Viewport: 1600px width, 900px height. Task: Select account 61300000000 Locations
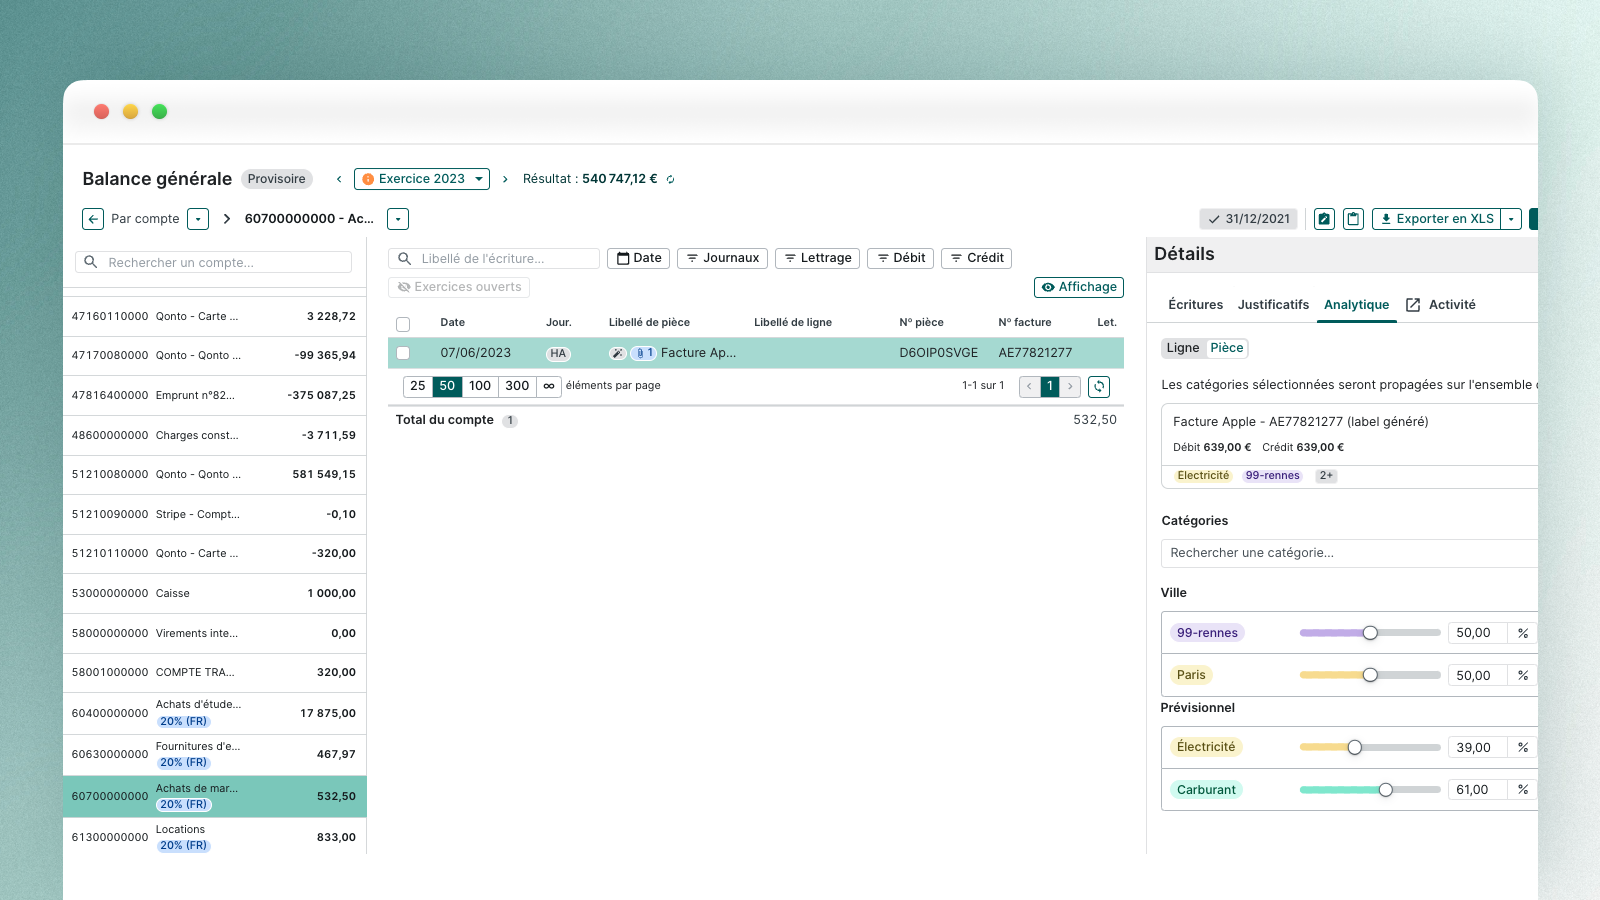[x=215, y=837]
